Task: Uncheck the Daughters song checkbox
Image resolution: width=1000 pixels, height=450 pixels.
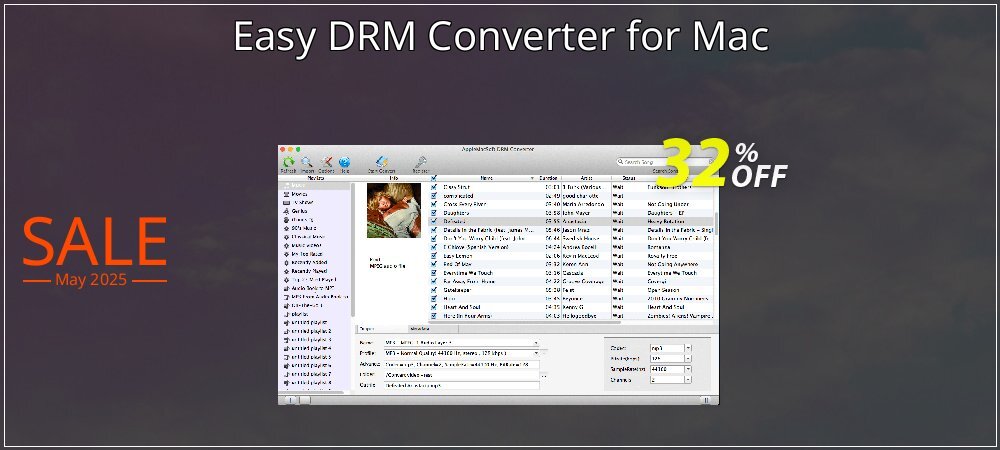Action: point(434,213)
